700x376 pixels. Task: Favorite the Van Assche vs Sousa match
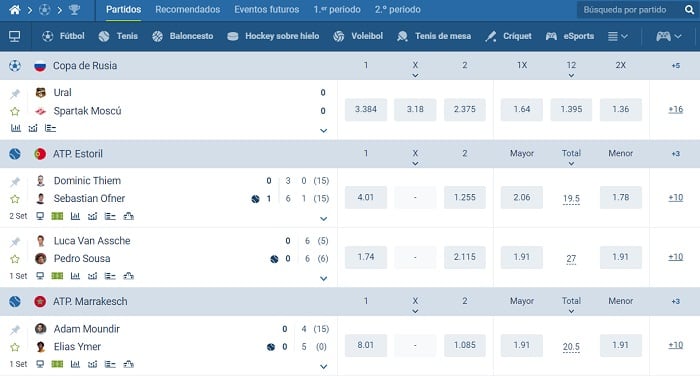pos(15,259)
